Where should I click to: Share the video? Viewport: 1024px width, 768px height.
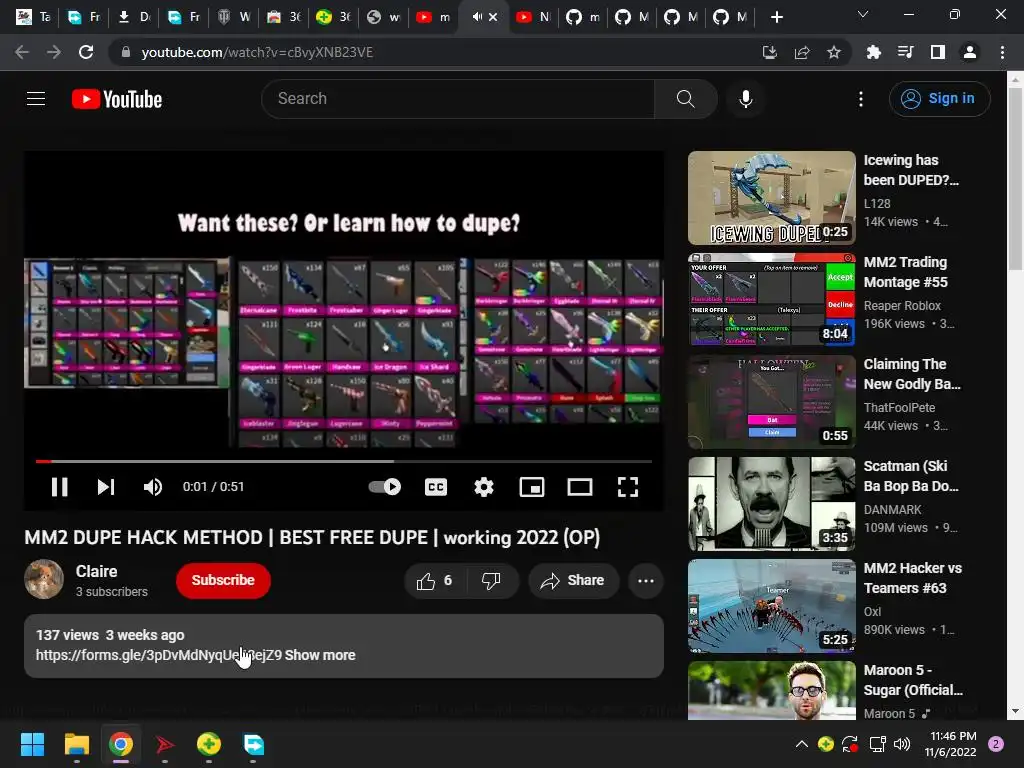[573, 581]
